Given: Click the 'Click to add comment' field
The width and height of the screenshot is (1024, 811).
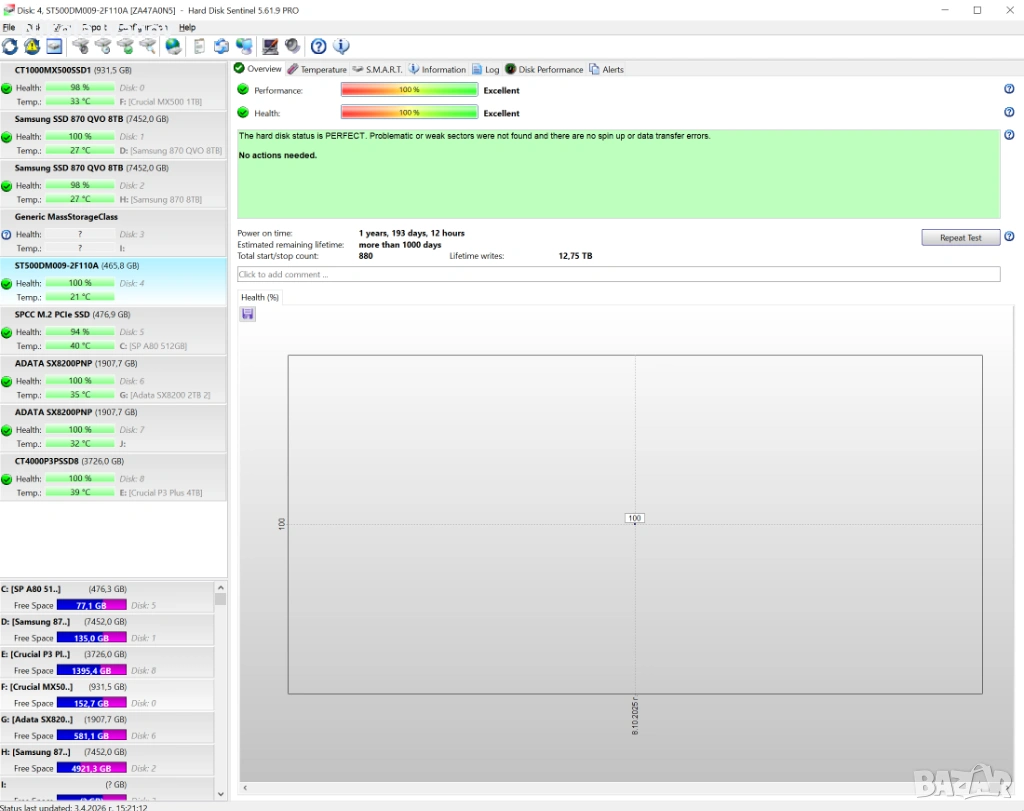Looking at the screenshot, I should coord(618,274).
